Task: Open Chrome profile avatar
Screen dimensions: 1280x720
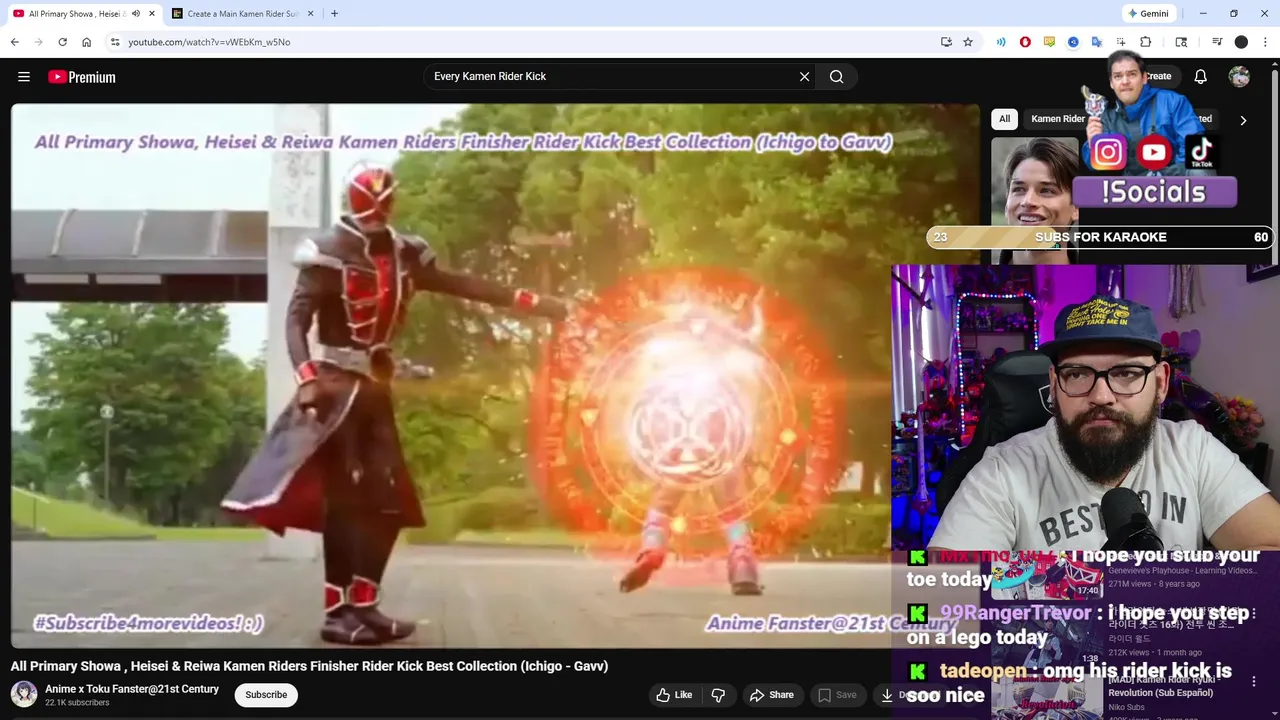Action: 1241,42
